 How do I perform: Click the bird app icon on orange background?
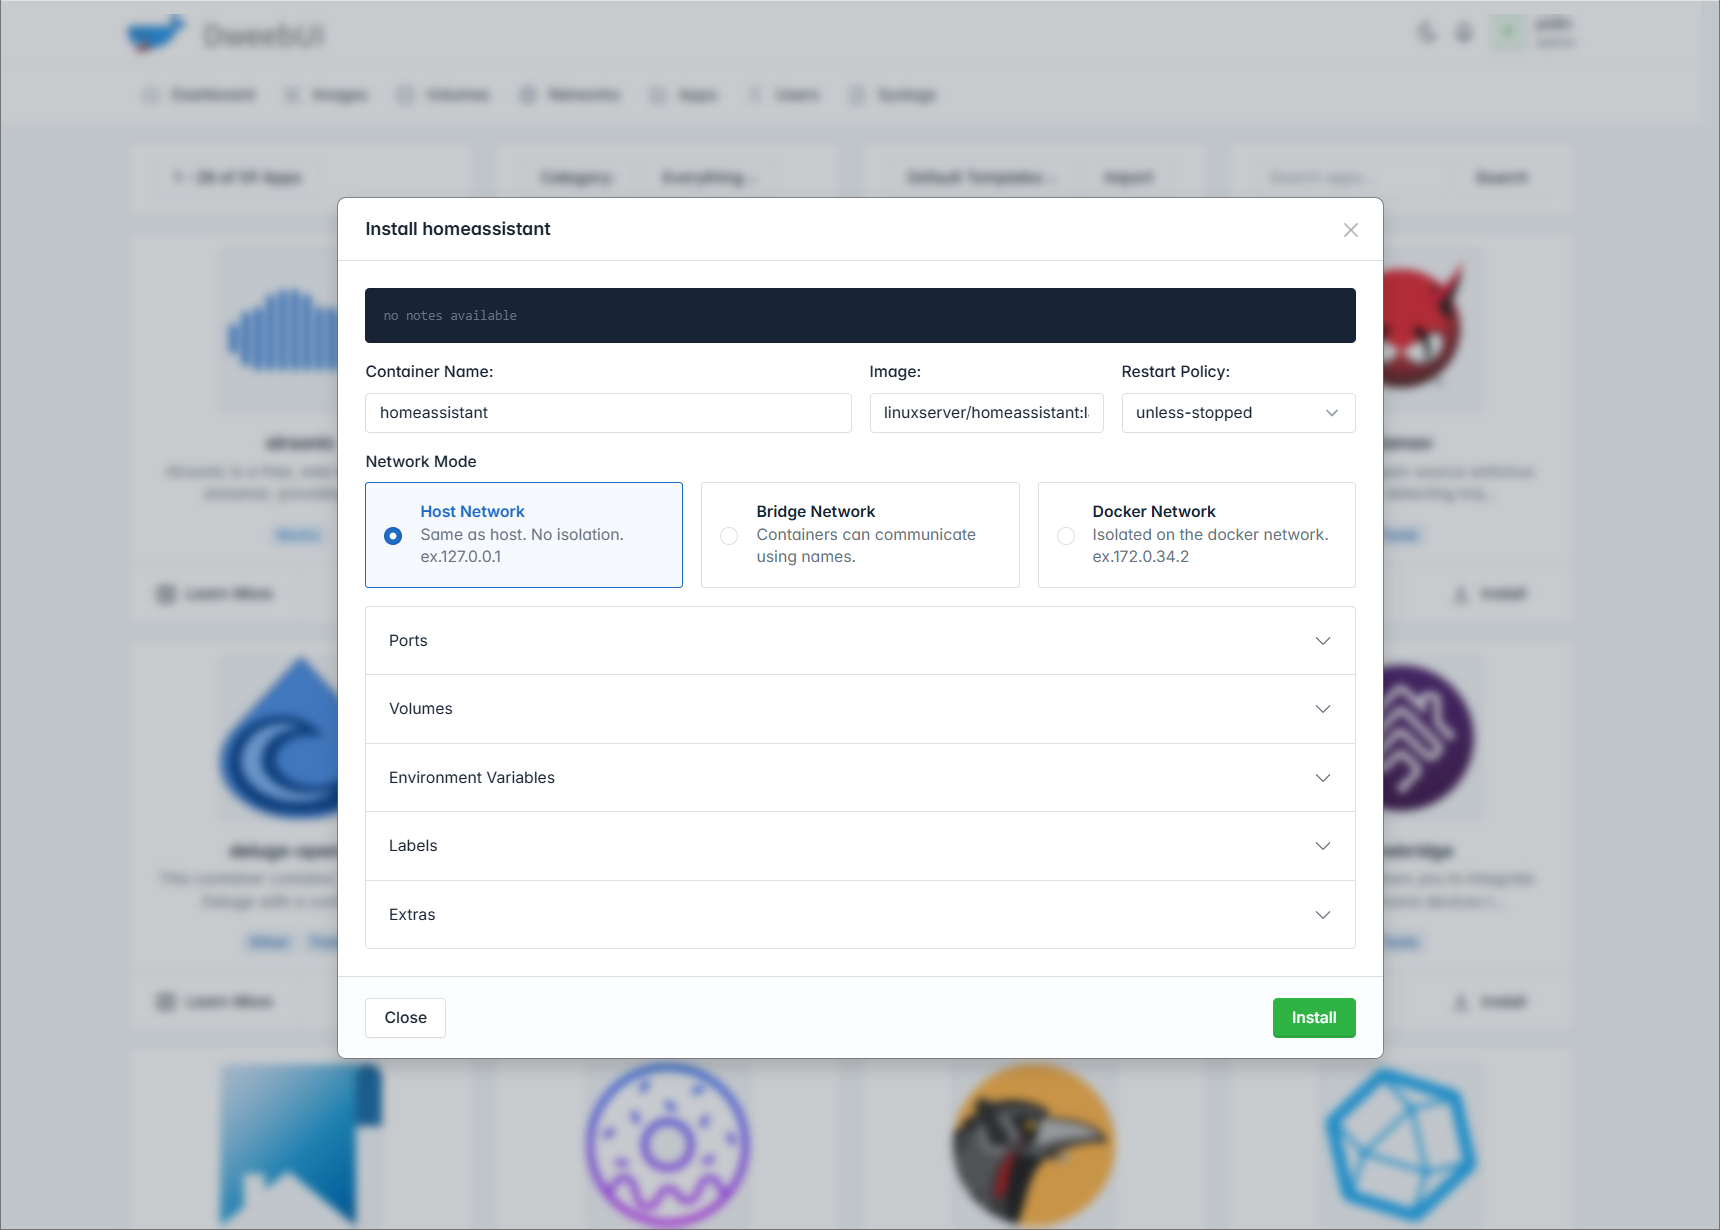[1033, 1144]
